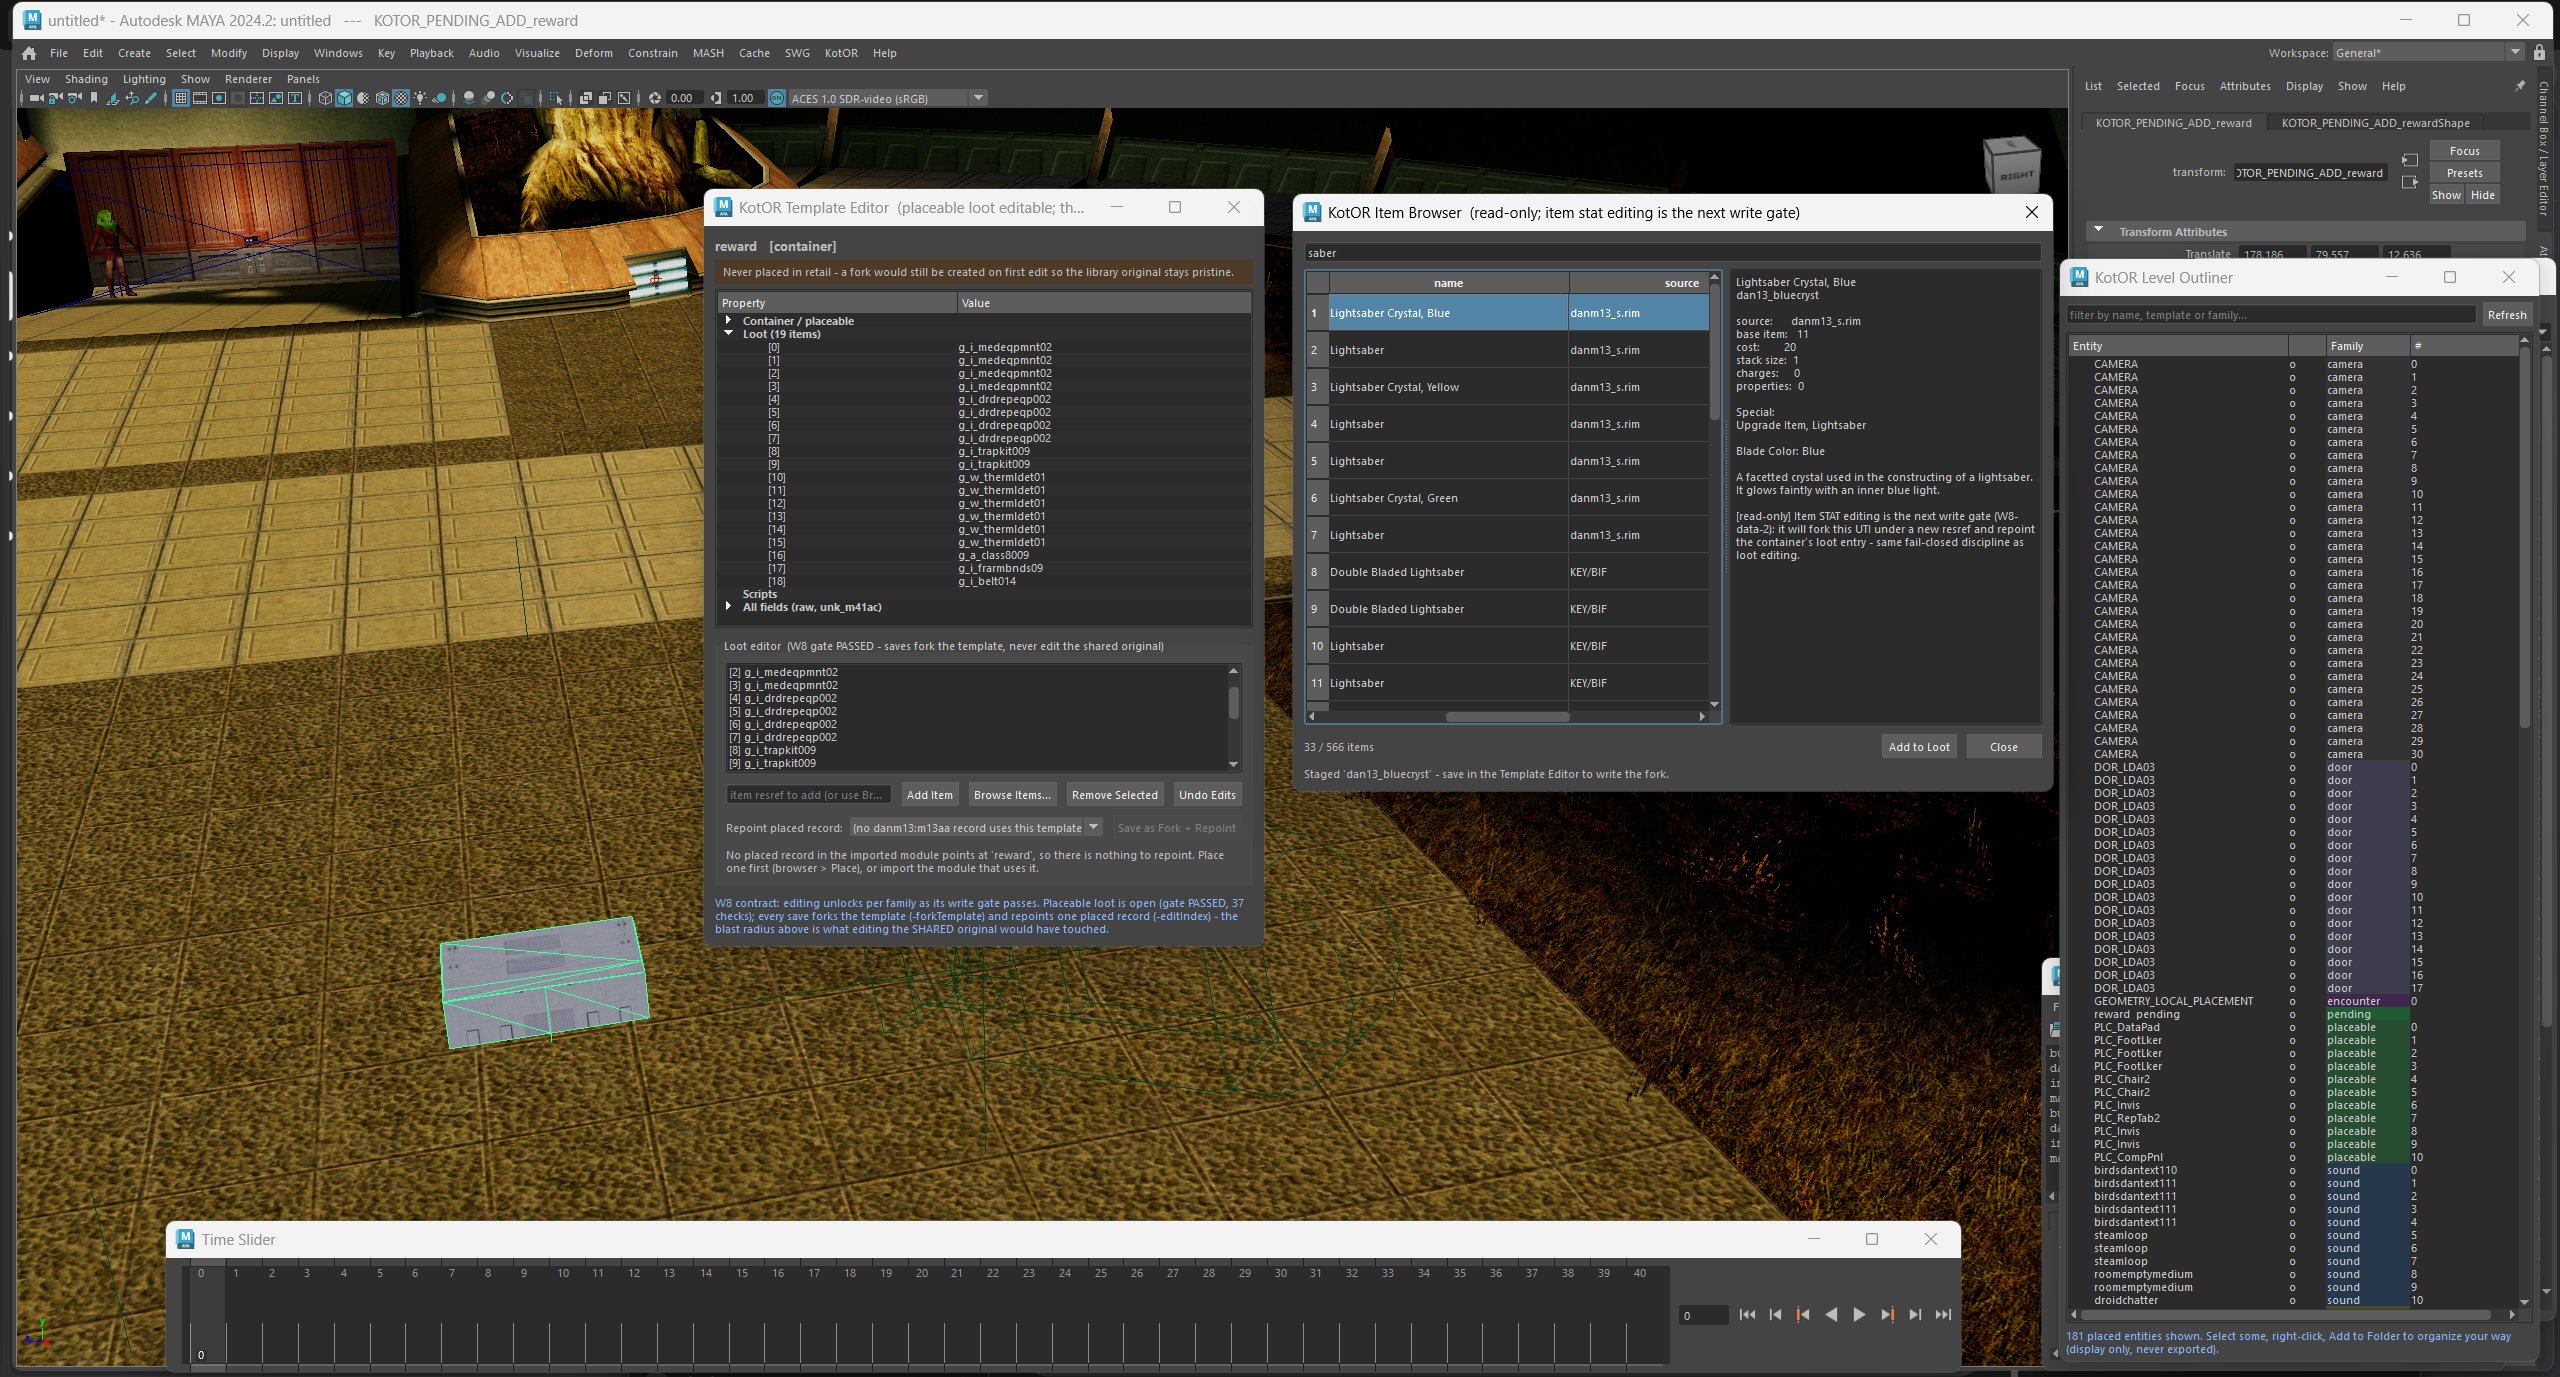Toggle the textured checker sphere icon
This screenshot has height=1377, width=2560.
tap(401, 98)
